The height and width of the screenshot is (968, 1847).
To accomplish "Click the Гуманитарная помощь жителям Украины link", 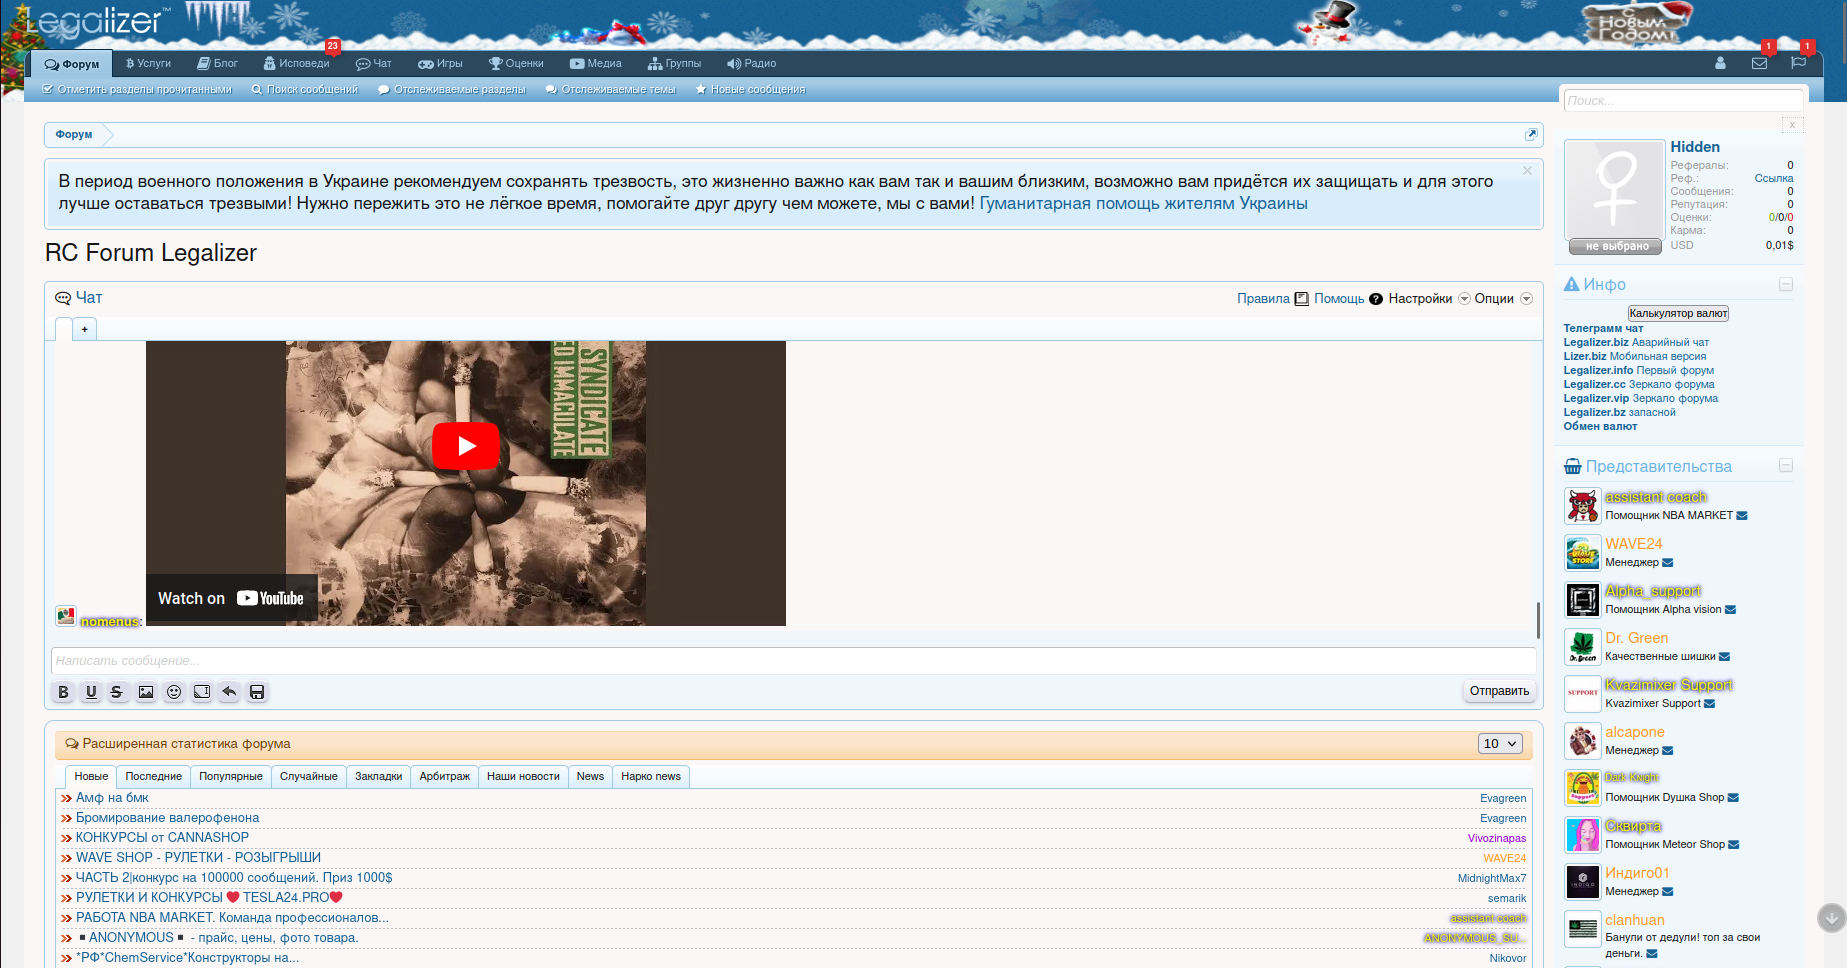I will click(1143, 203).
